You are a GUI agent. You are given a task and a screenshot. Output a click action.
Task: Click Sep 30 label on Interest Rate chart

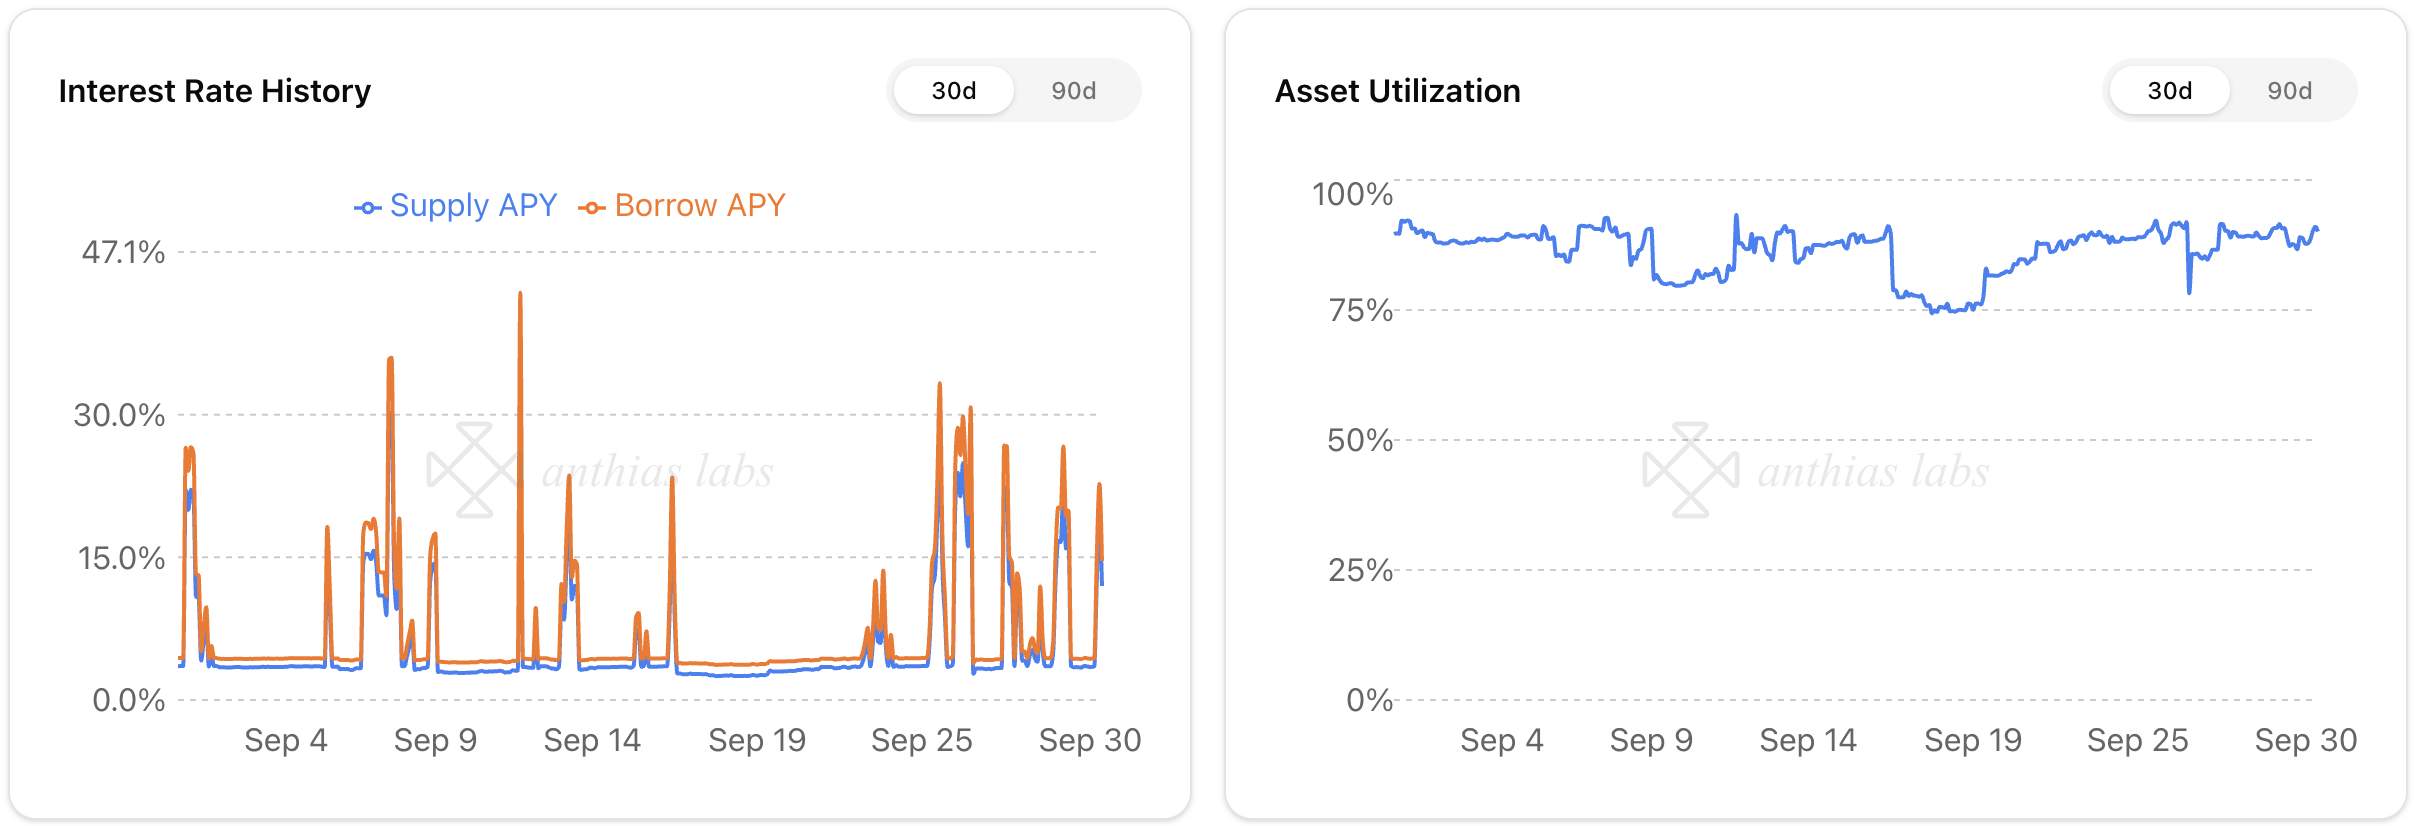[x=1089, y=740]
